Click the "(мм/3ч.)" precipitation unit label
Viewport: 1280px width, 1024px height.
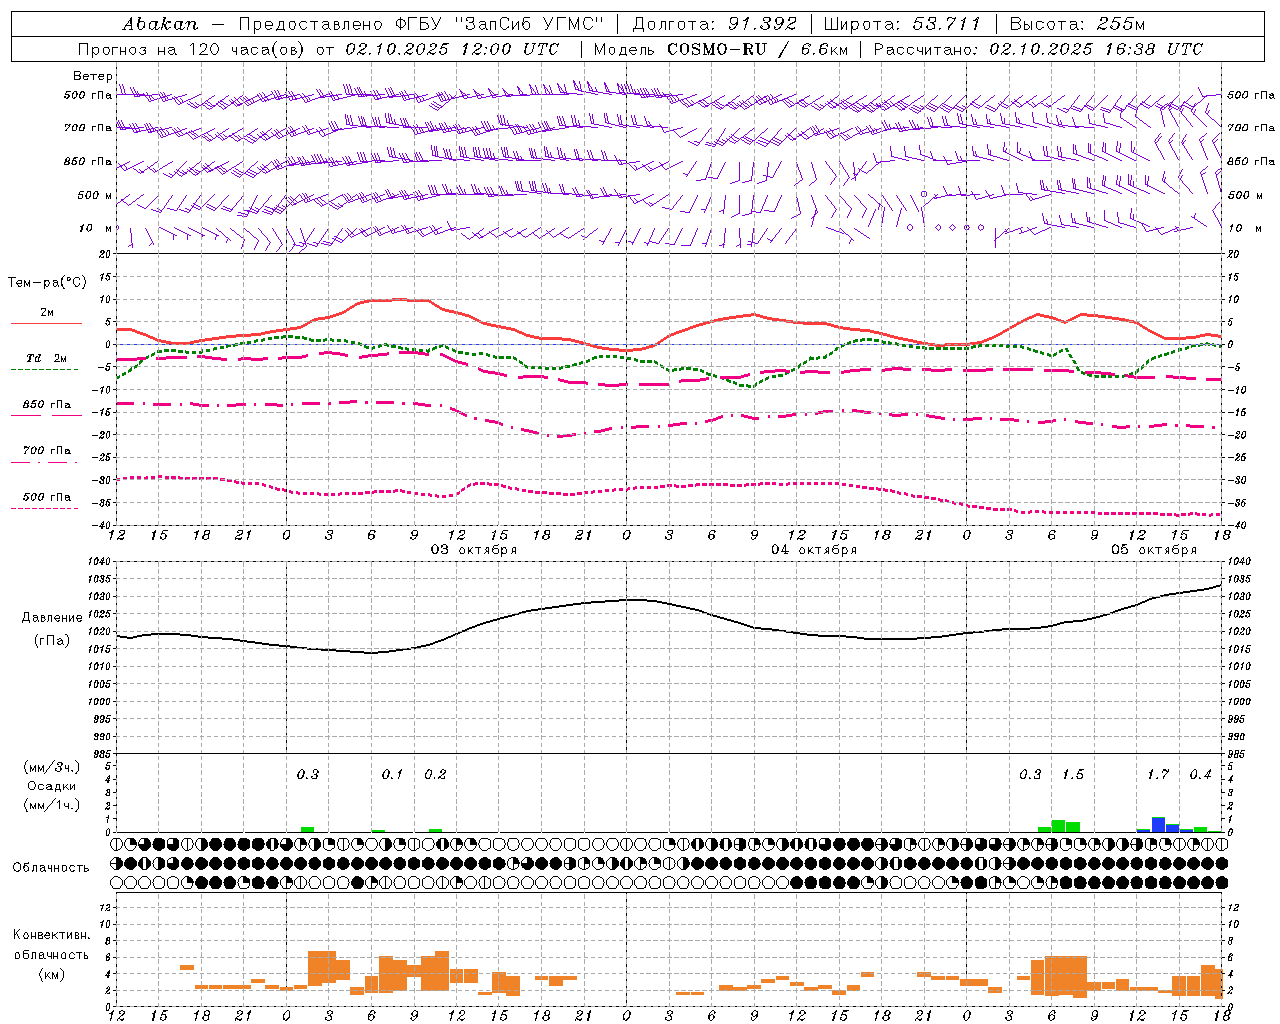coord(51,767)
